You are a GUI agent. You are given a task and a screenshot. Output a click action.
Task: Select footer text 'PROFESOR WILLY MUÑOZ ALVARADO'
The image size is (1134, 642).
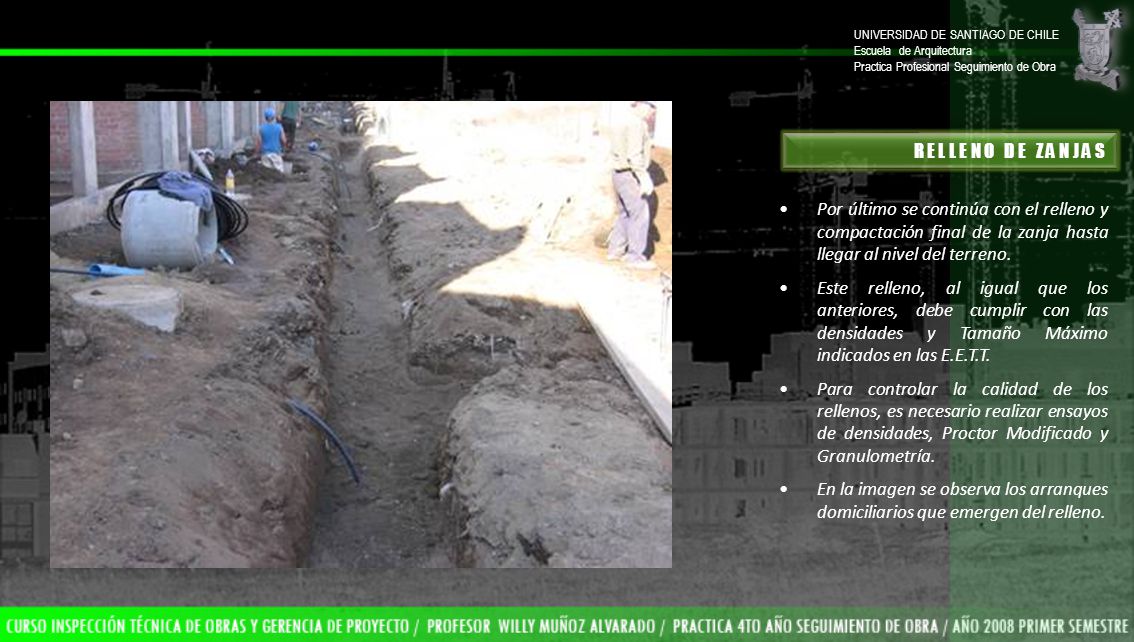pos(540,626)
